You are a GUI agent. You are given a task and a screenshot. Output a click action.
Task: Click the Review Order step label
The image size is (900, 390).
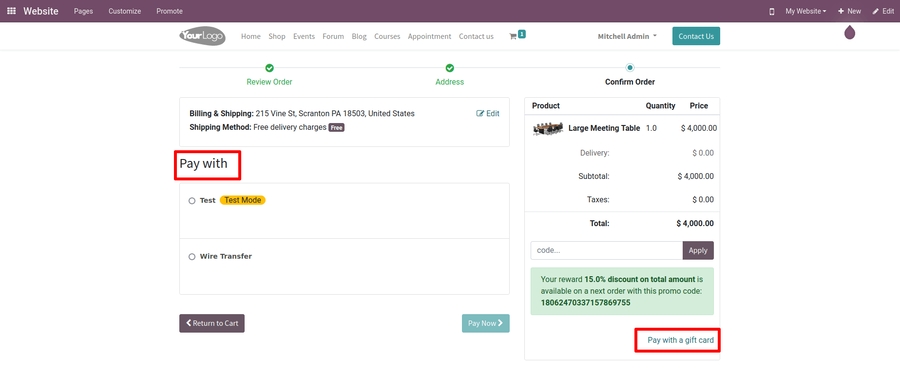point(269,82)
